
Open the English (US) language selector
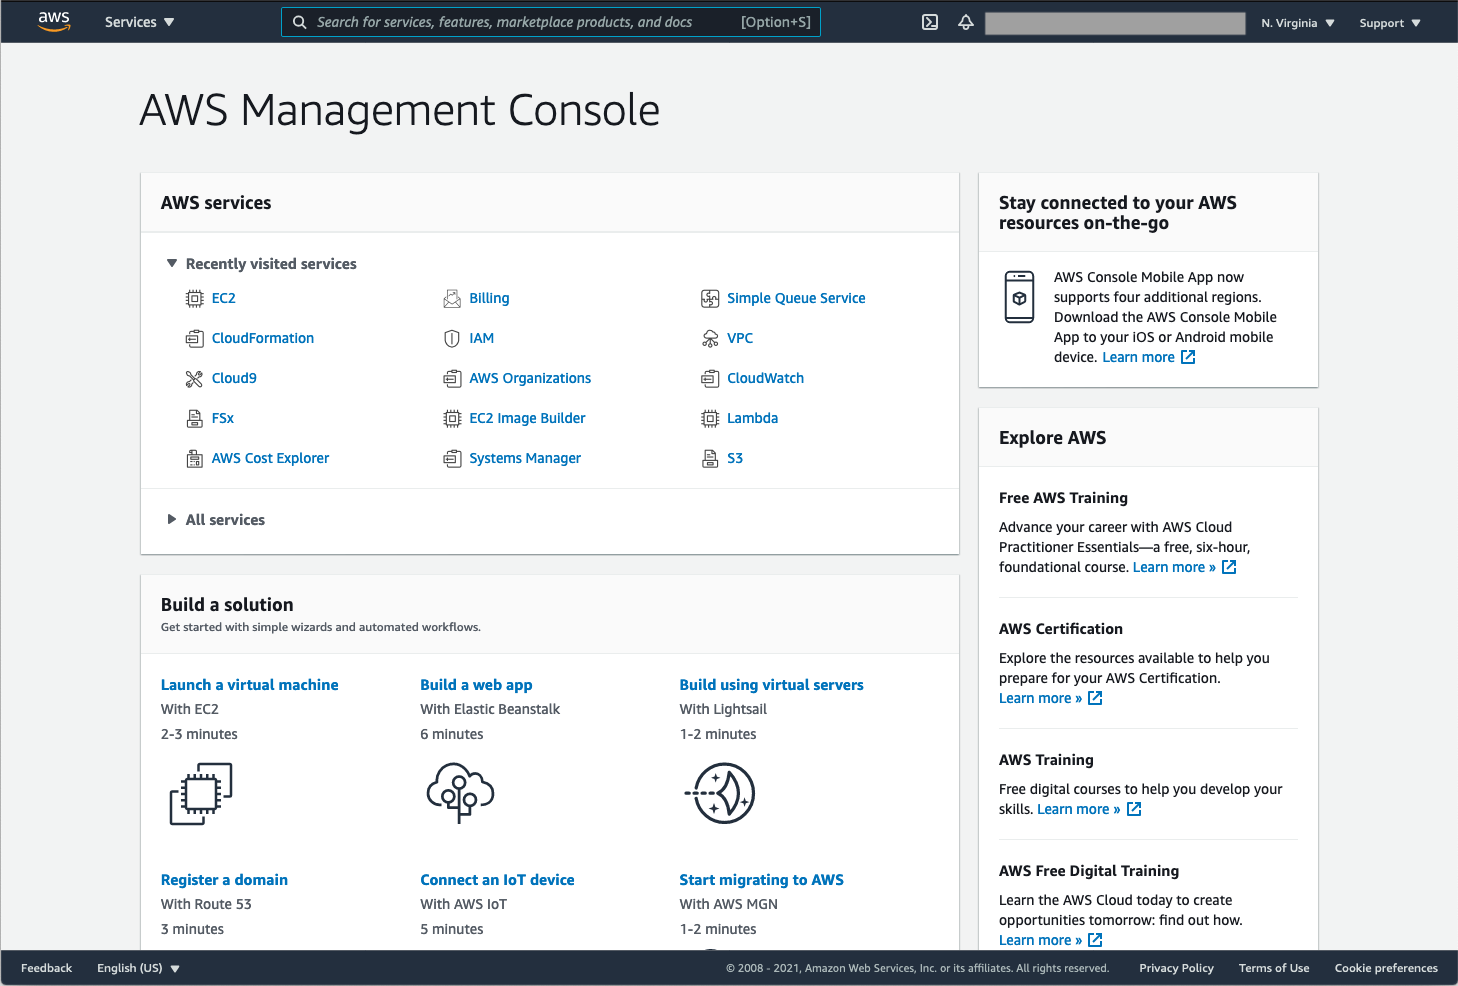point(138,968)
